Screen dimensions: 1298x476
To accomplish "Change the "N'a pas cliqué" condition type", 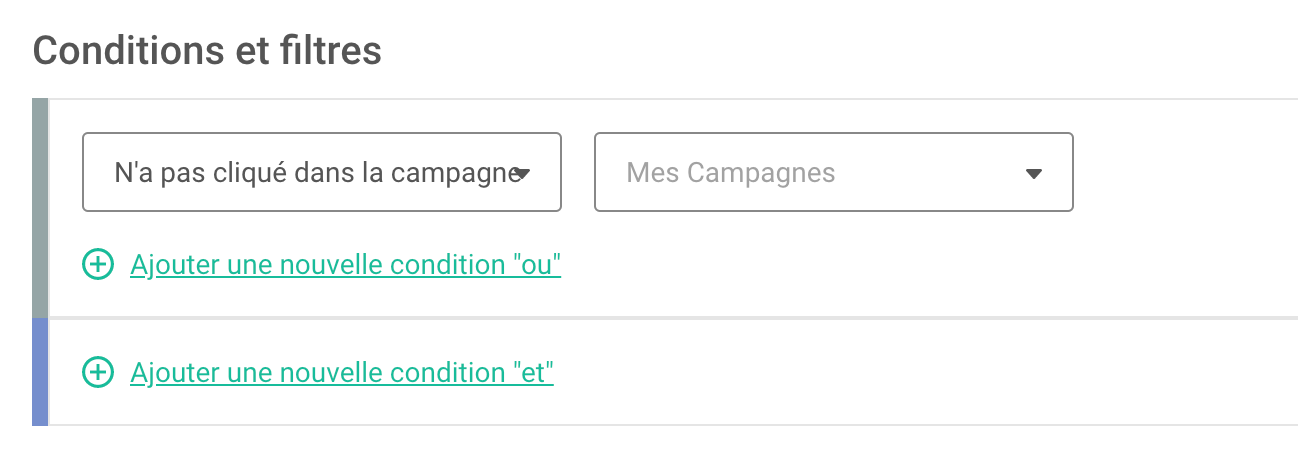I will (322, 172).
